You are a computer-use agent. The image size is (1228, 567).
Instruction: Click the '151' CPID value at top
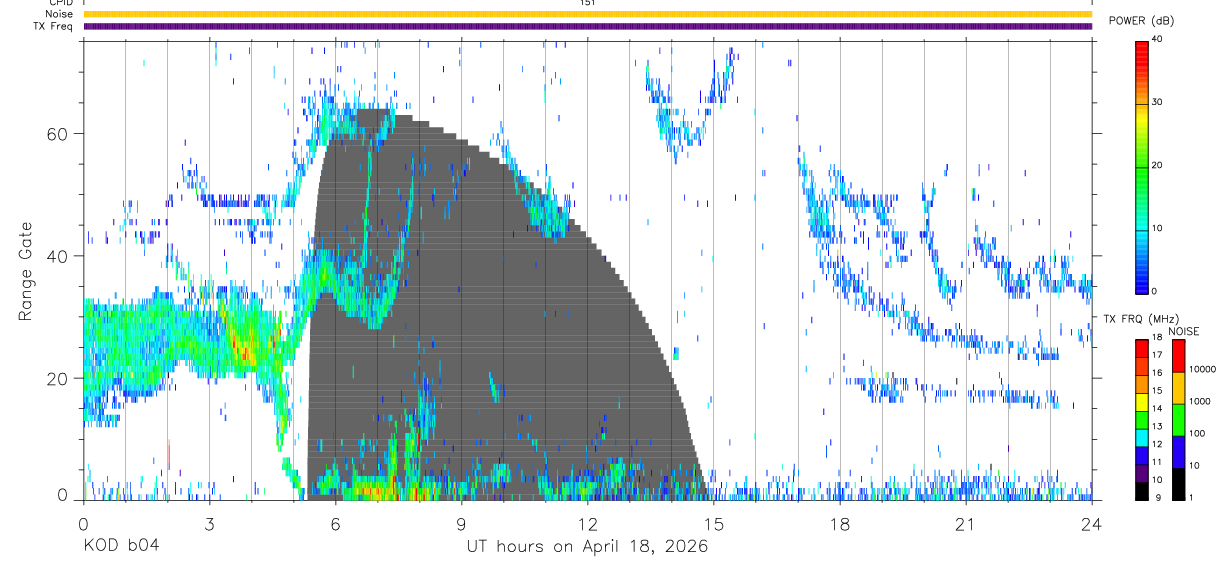588,3
